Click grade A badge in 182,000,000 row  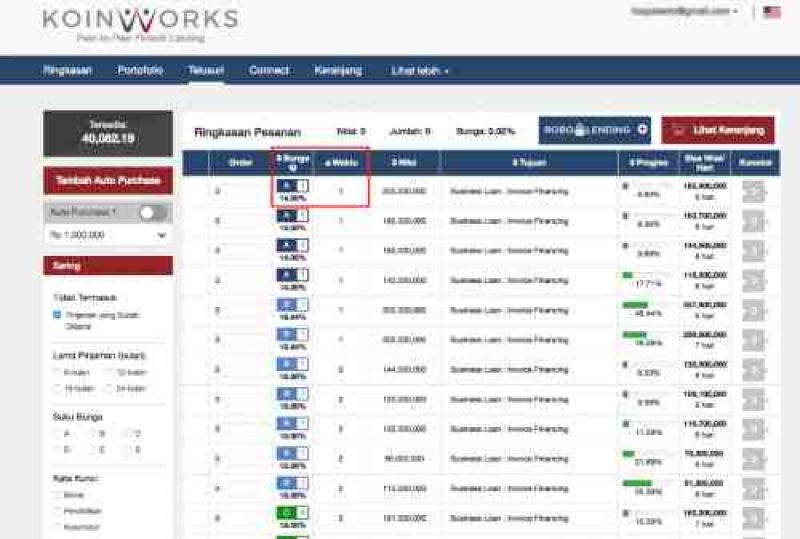click(x=292, y=216)
